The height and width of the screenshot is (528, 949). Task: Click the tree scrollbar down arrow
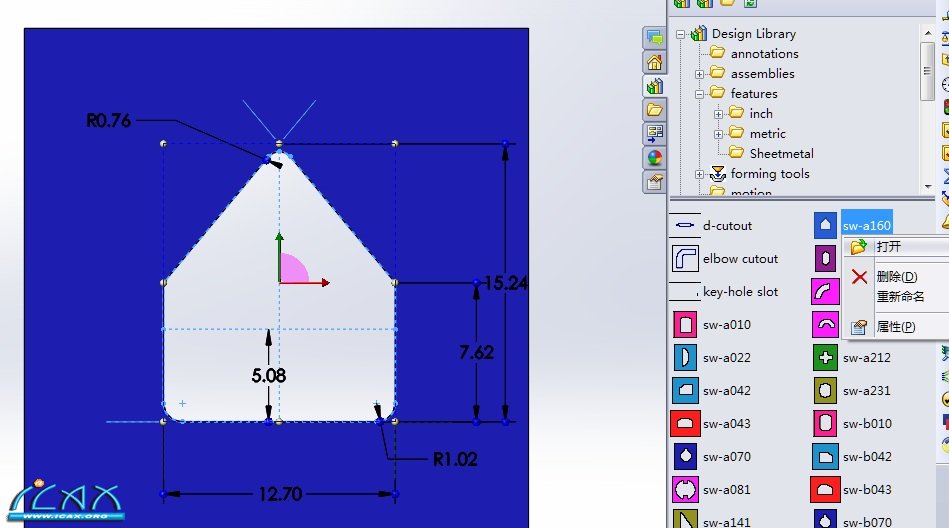click(x=927, y=186)
